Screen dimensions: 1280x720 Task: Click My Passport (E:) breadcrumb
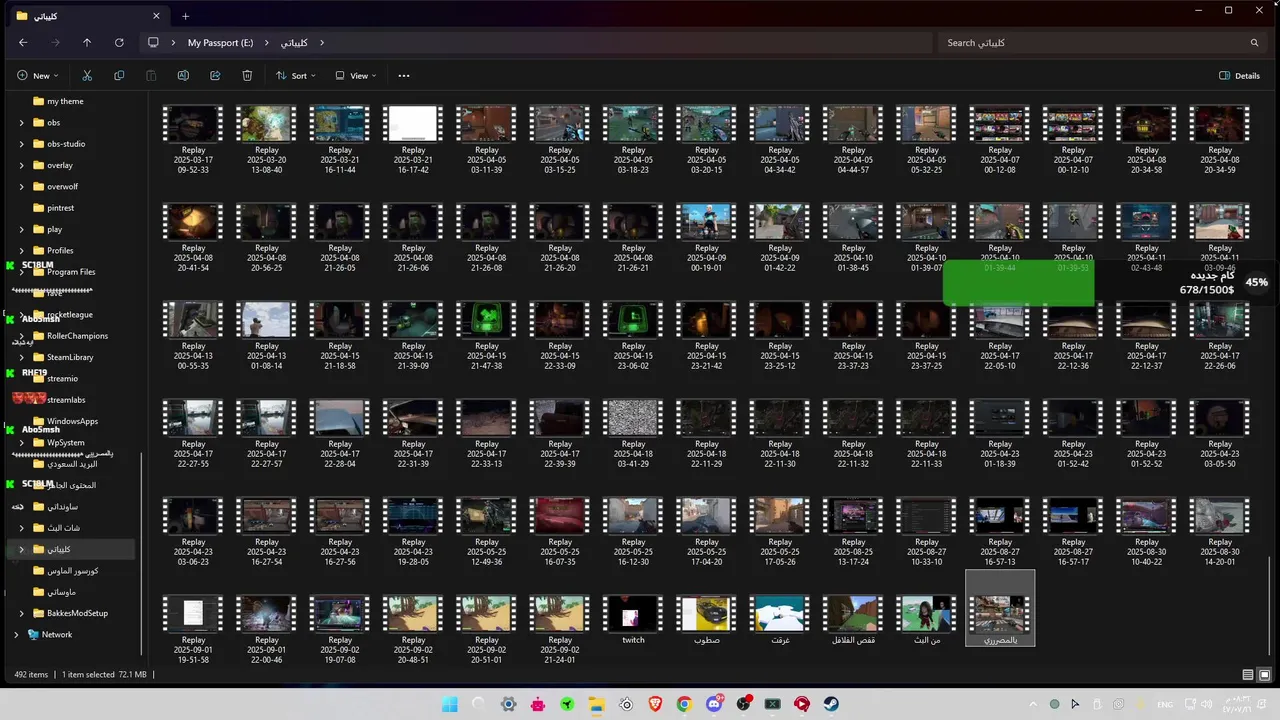point(220,43)
